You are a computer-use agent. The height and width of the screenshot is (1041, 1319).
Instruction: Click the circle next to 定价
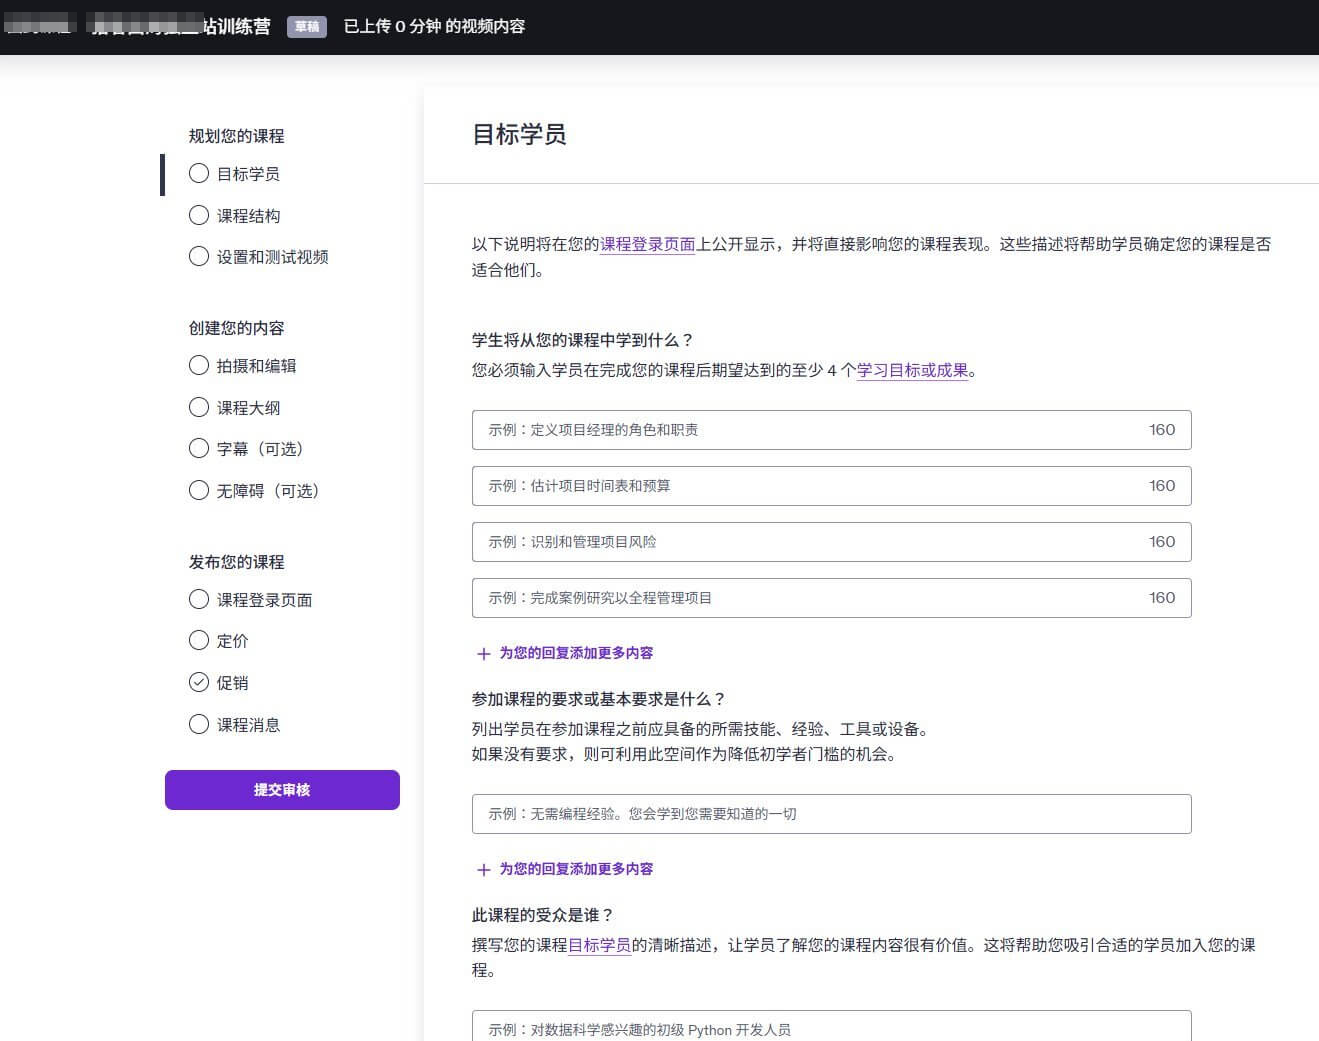[x=199, y=640]
